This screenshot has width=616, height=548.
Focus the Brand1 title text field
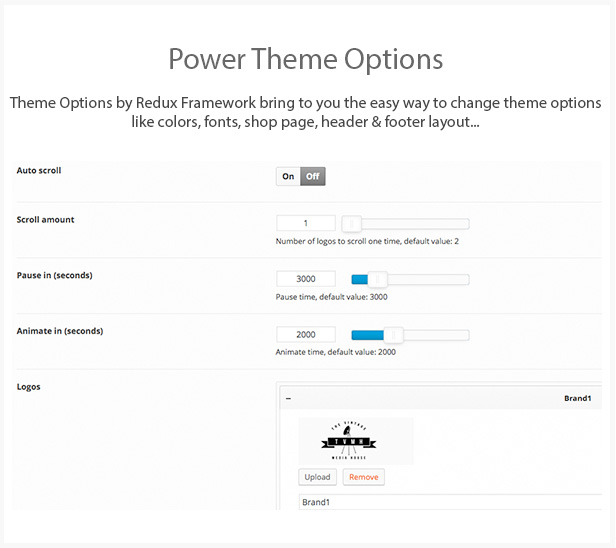pyautogui.click(x=450, y=502)
